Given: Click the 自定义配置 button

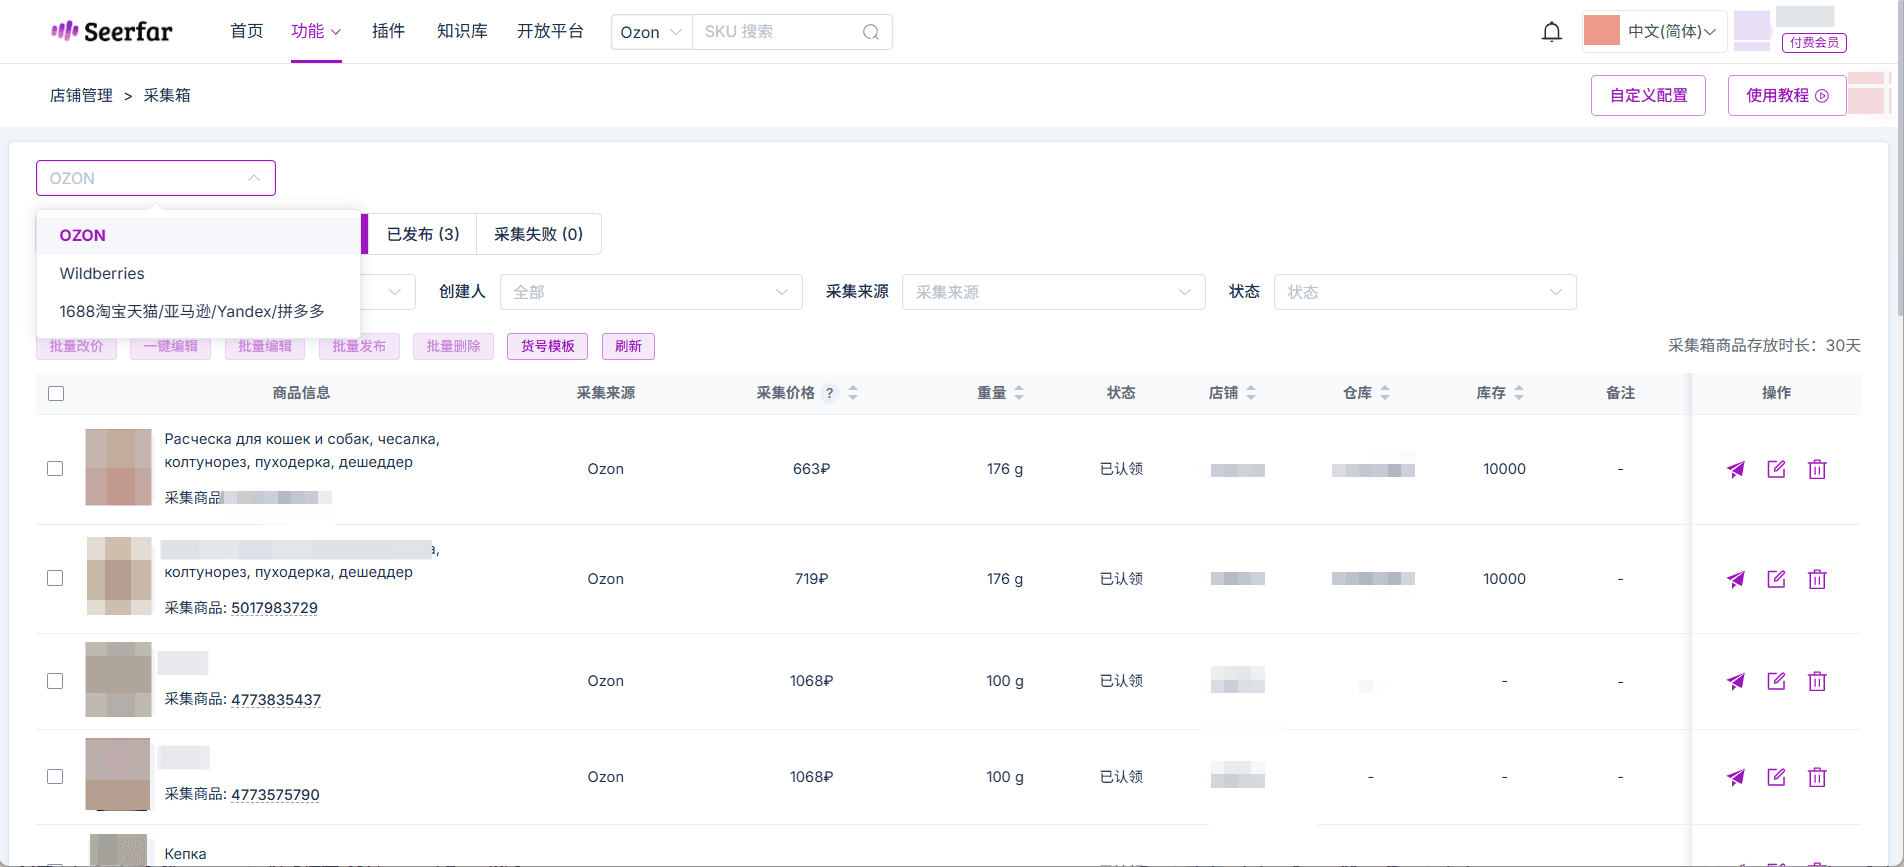Looking at the screenshot, I should [x=1648, y=96].
